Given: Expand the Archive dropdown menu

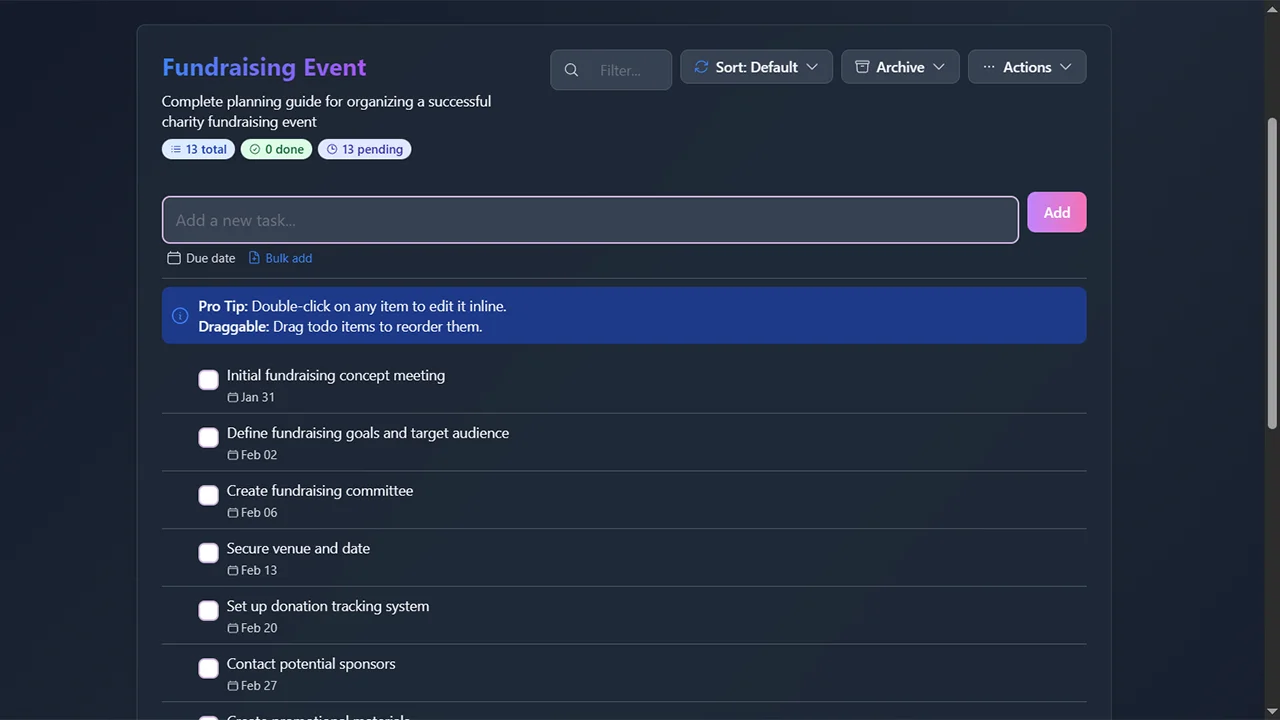Looking at the screenshot, I should tap(900, 67).
